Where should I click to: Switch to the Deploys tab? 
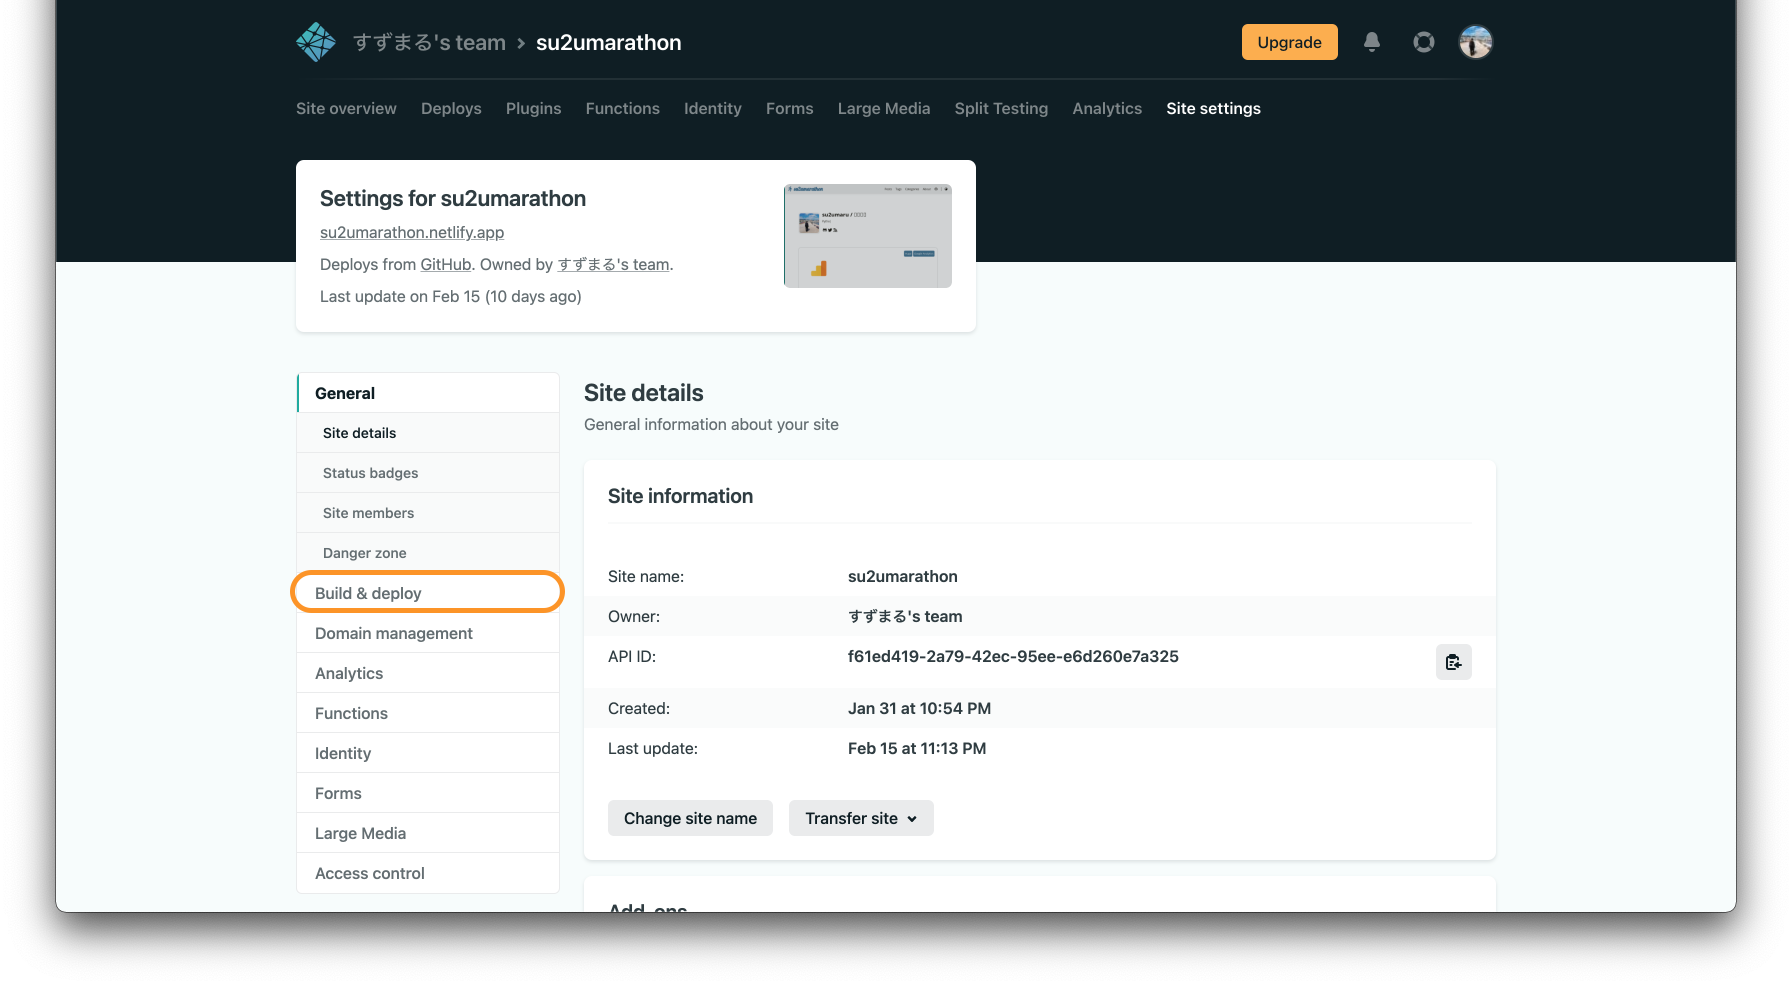pos(451,108)
